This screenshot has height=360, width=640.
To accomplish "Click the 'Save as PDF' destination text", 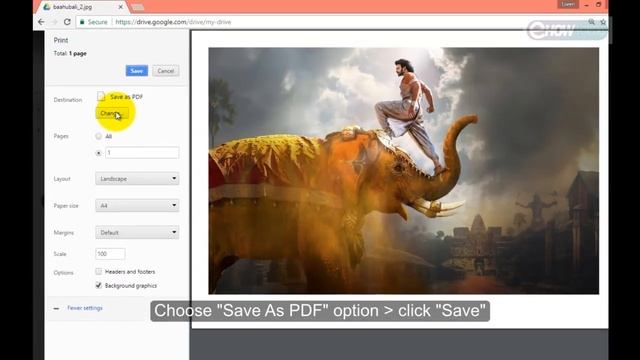I will [126, 97].
